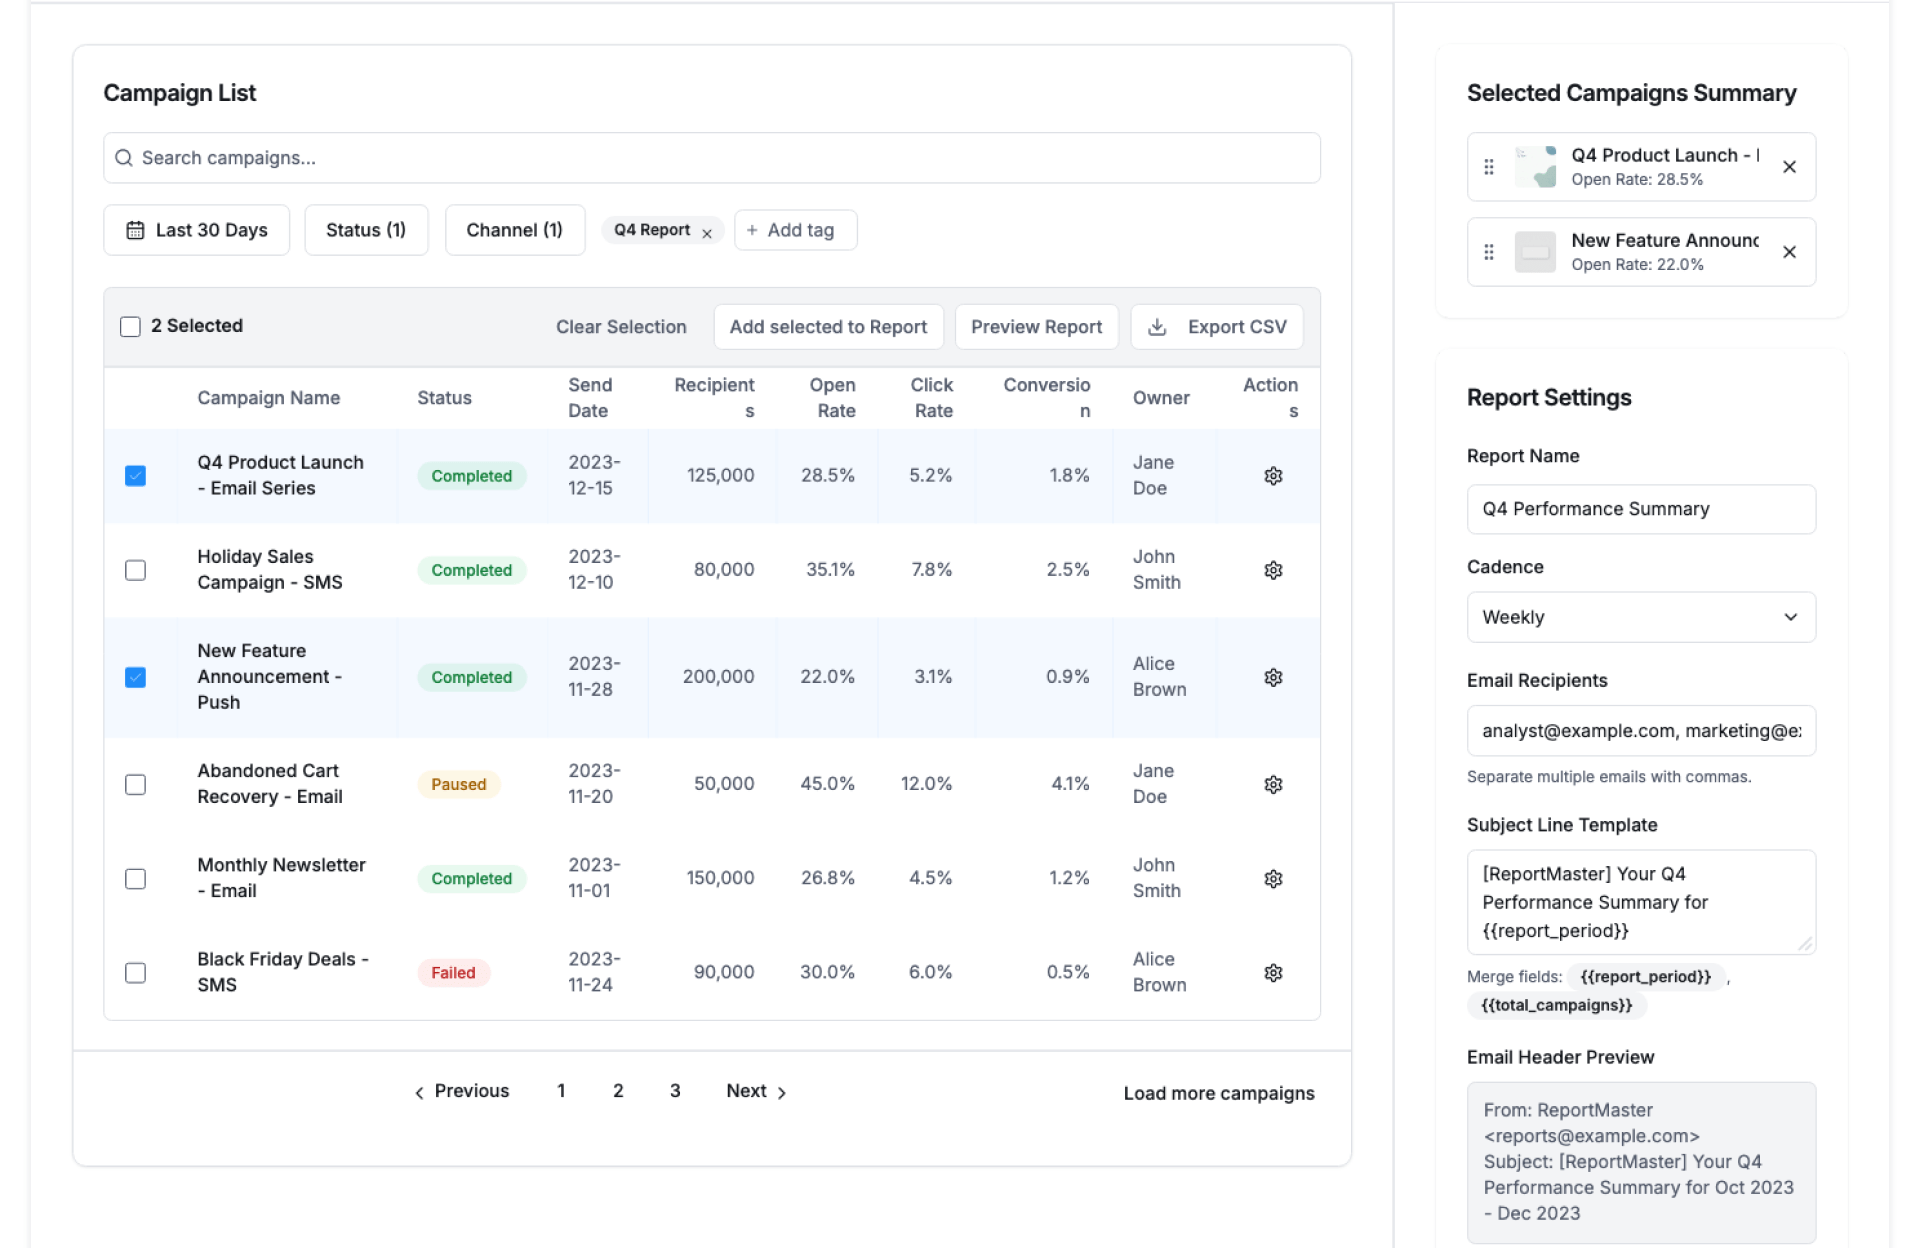Remove New Feature Announcement from summary
Viewport: 1920px width, 1248px height.
(1789, 252)
